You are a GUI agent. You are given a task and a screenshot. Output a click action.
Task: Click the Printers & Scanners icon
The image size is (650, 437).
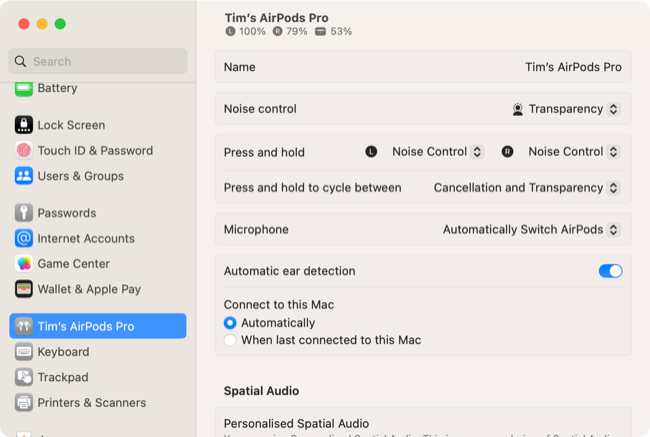pos(24,403)
